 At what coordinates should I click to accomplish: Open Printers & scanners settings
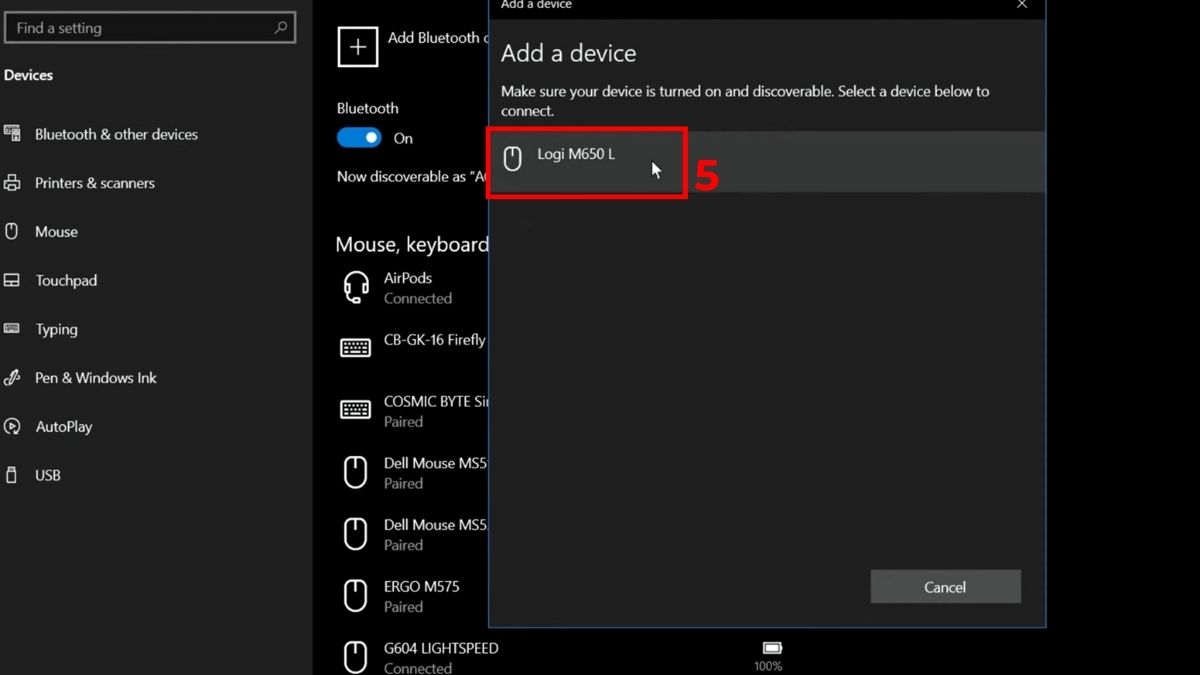(x=95, y=183)
